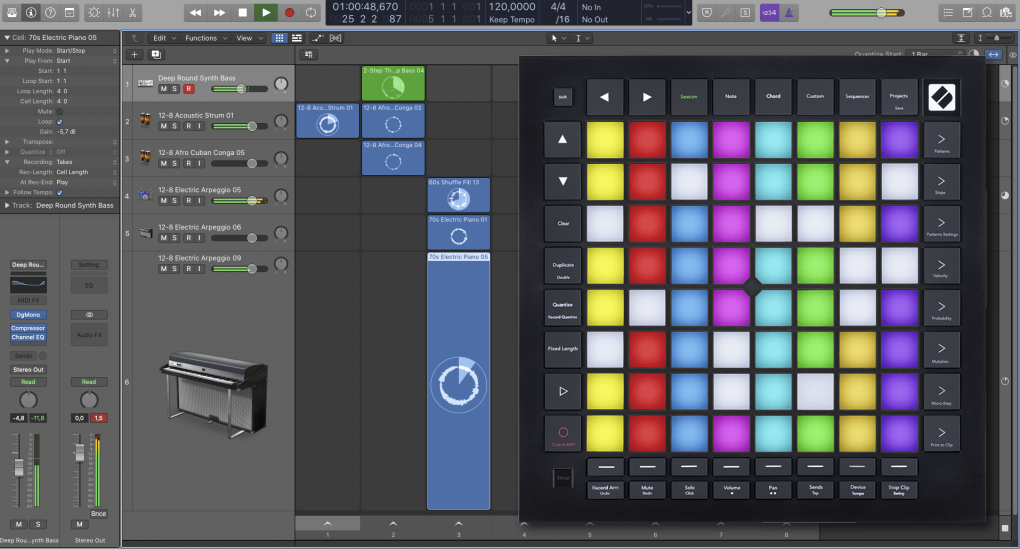Open the Loop Browser icon

987,12
